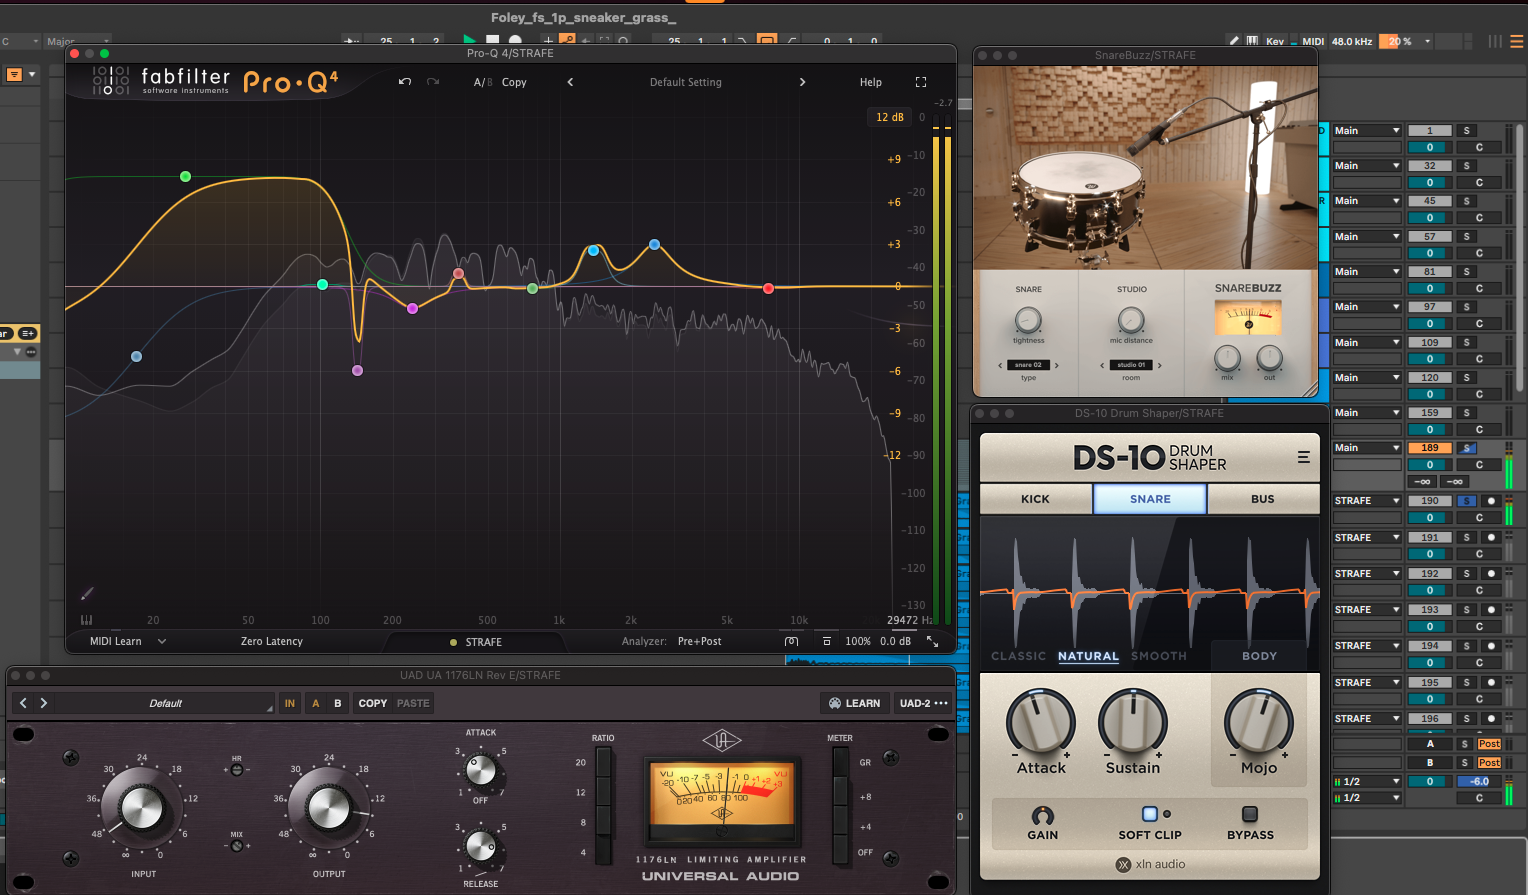1528x895 pixels.
Task: Arm track 191 for recording
Action: [x=1491, y=537]
